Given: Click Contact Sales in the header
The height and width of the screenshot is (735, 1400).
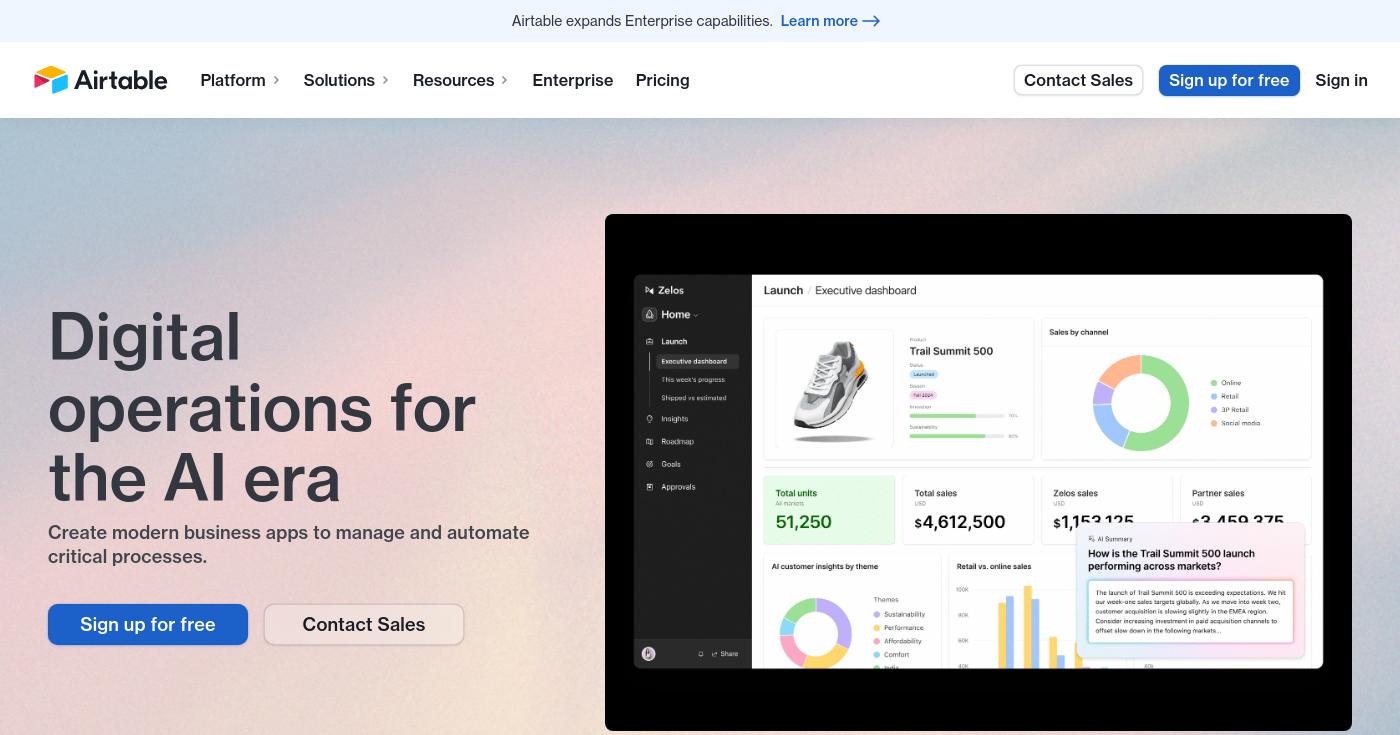Looking at the screenshot, I should coord(1078,80).
